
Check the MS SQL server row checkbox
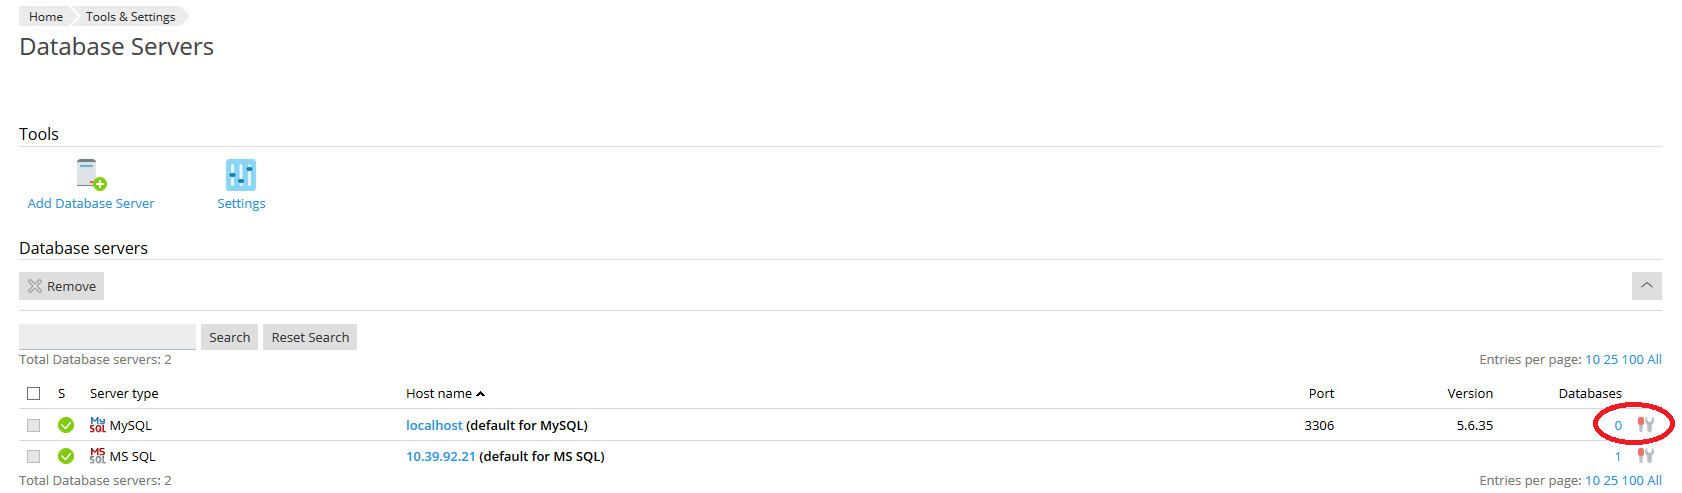pos(34,456)
